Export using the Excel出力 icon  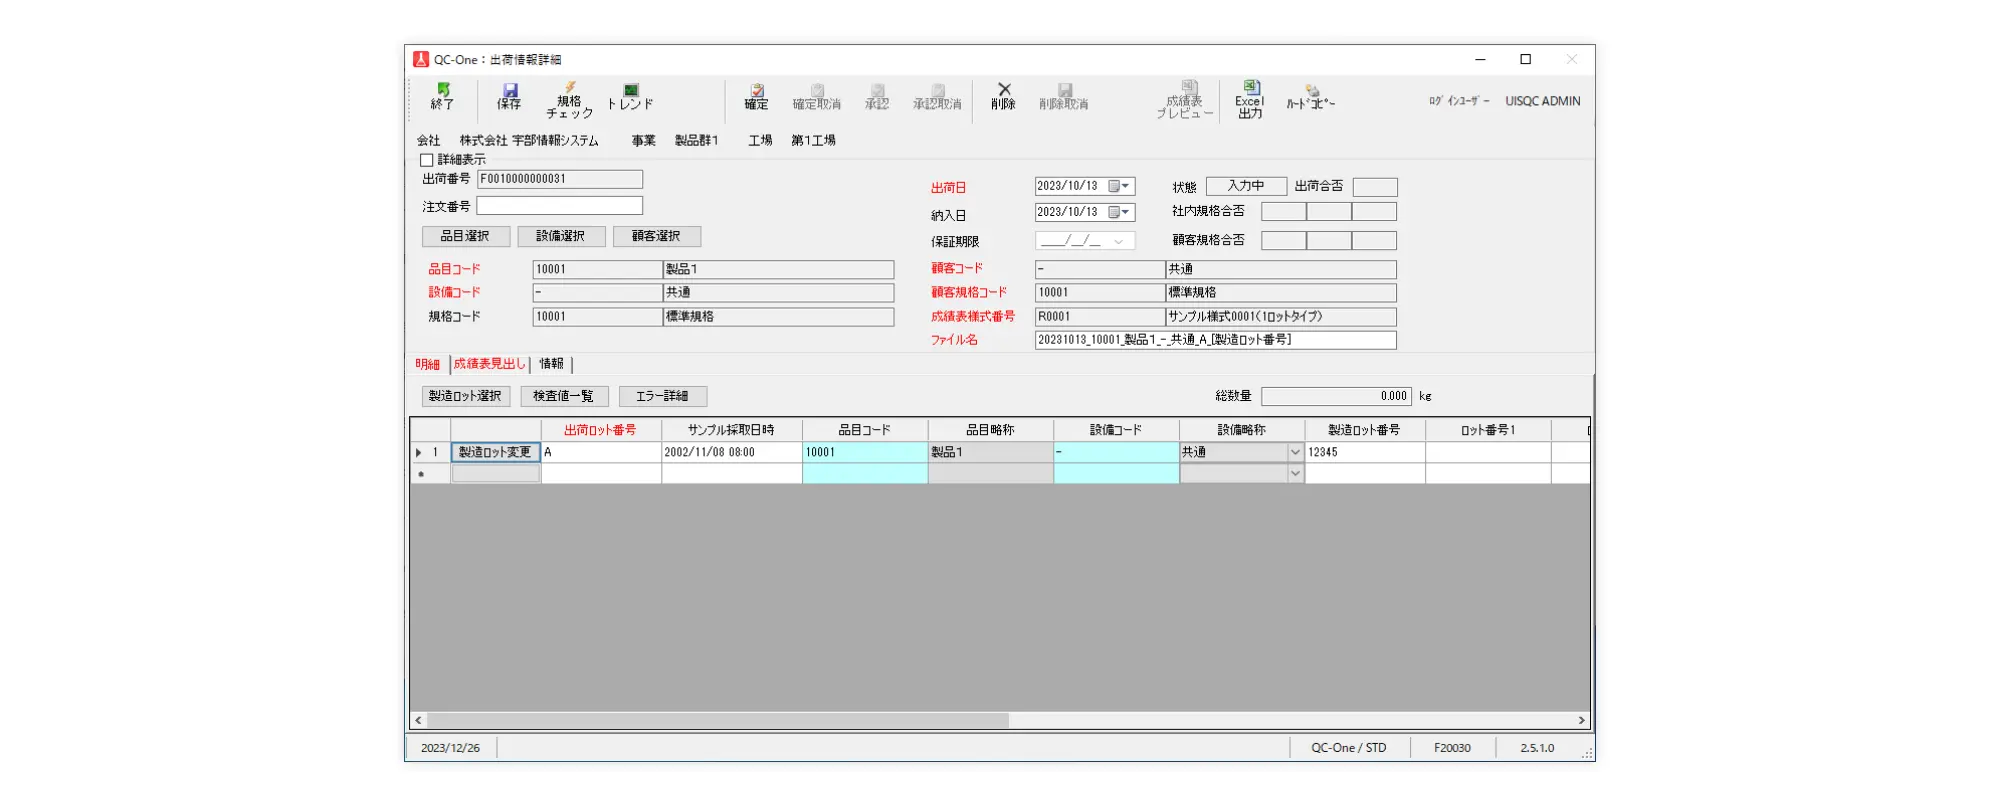[1250, 100]
